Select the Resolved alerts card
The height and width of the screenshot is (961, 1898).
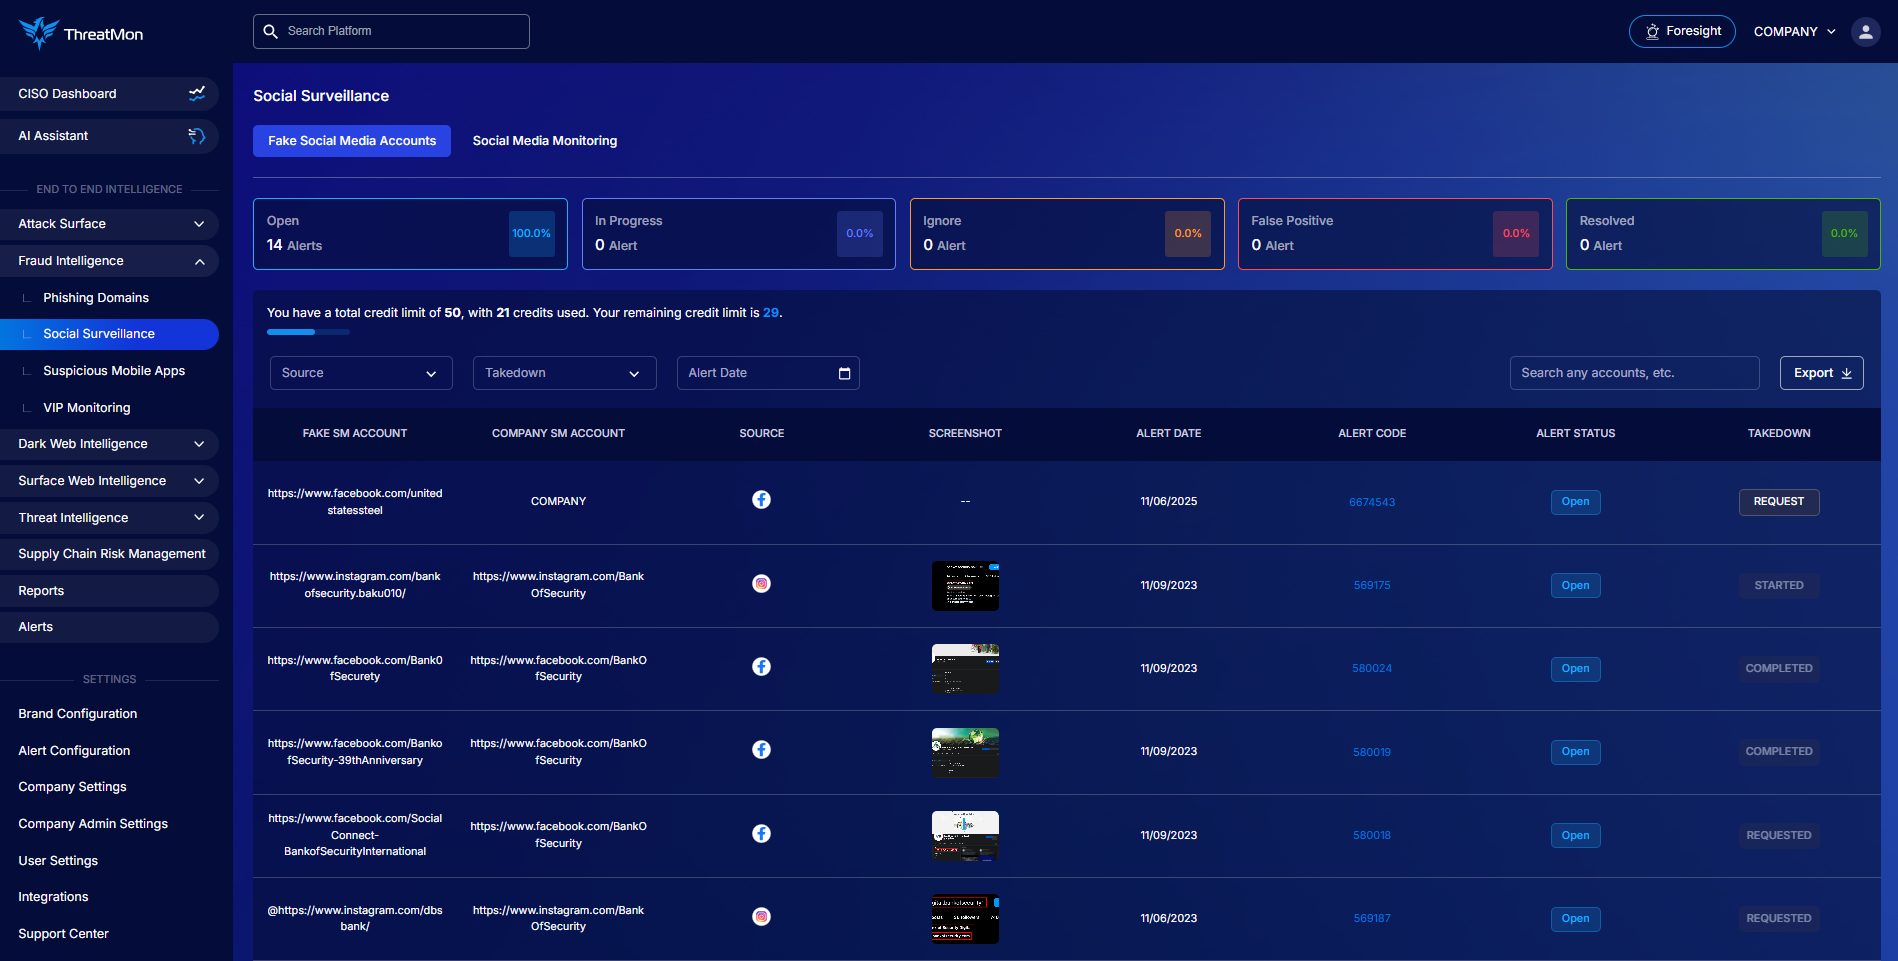click(1723, 234)
